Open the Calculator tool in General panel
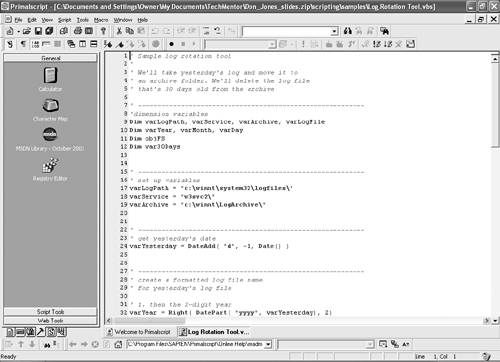The height and width of the screenshot is (362, 500). (x=50, y=79)
